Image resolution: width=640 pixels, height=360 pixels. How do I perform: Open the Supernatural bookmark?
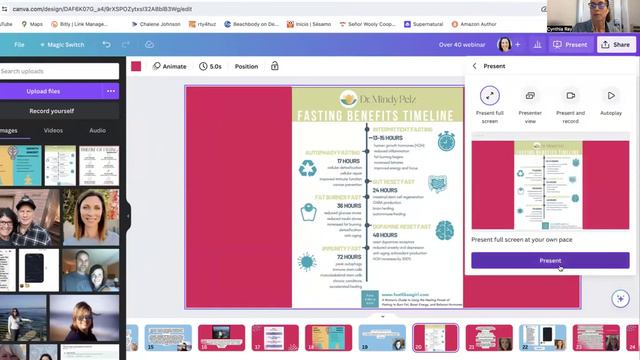pos(423,24)
